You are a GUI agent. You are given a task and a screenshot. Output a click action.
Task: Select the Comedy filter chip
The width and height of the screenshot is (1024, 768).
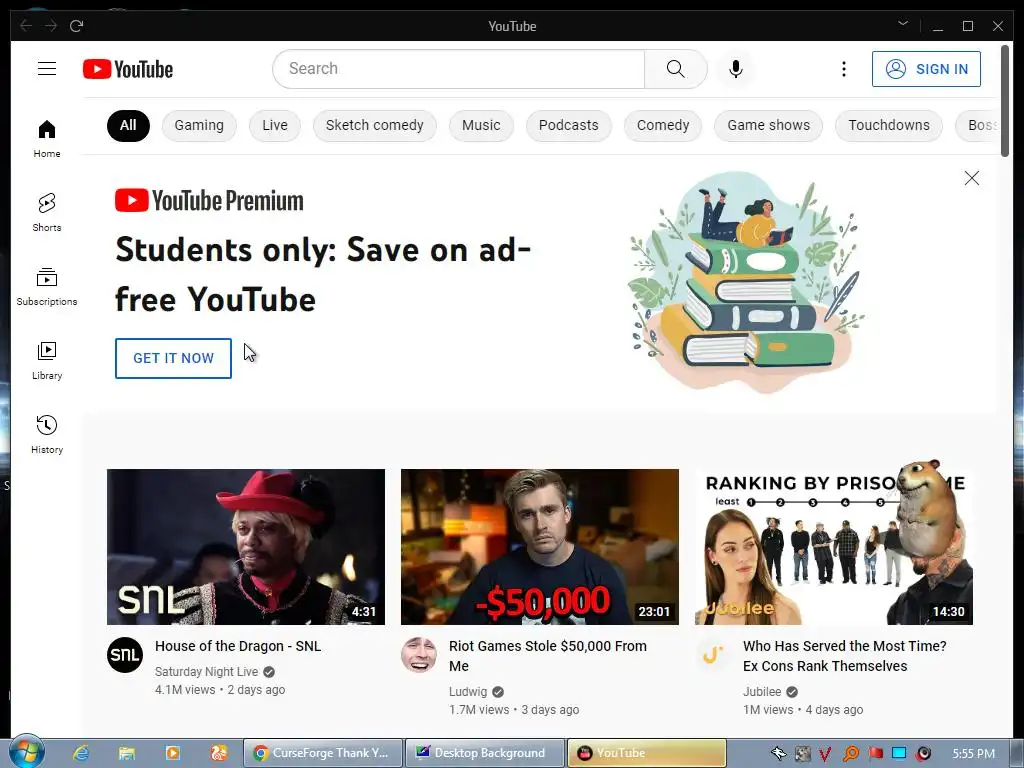tap(663, 125)
